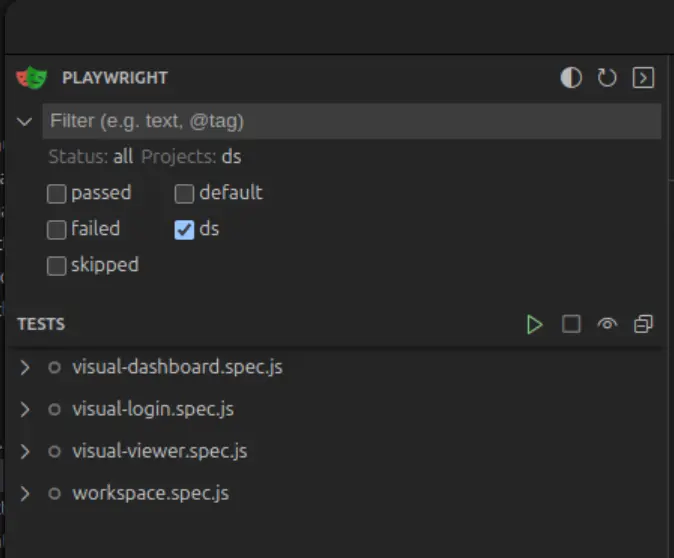Uncheck the ds project checkbox
Image resolution: width=674 pixels, height=558 pixels.
(x=185, y=229)
